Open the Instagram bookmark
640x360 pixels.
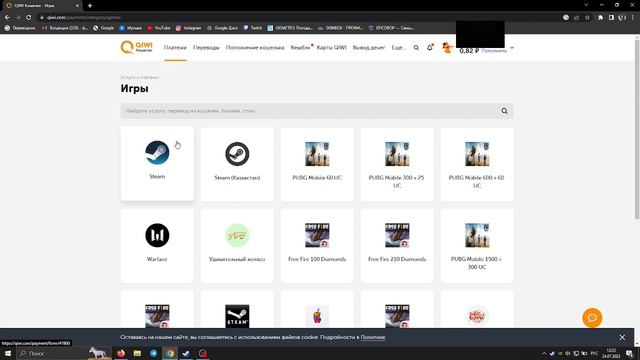pyautogui.click(x=188, y=28)
